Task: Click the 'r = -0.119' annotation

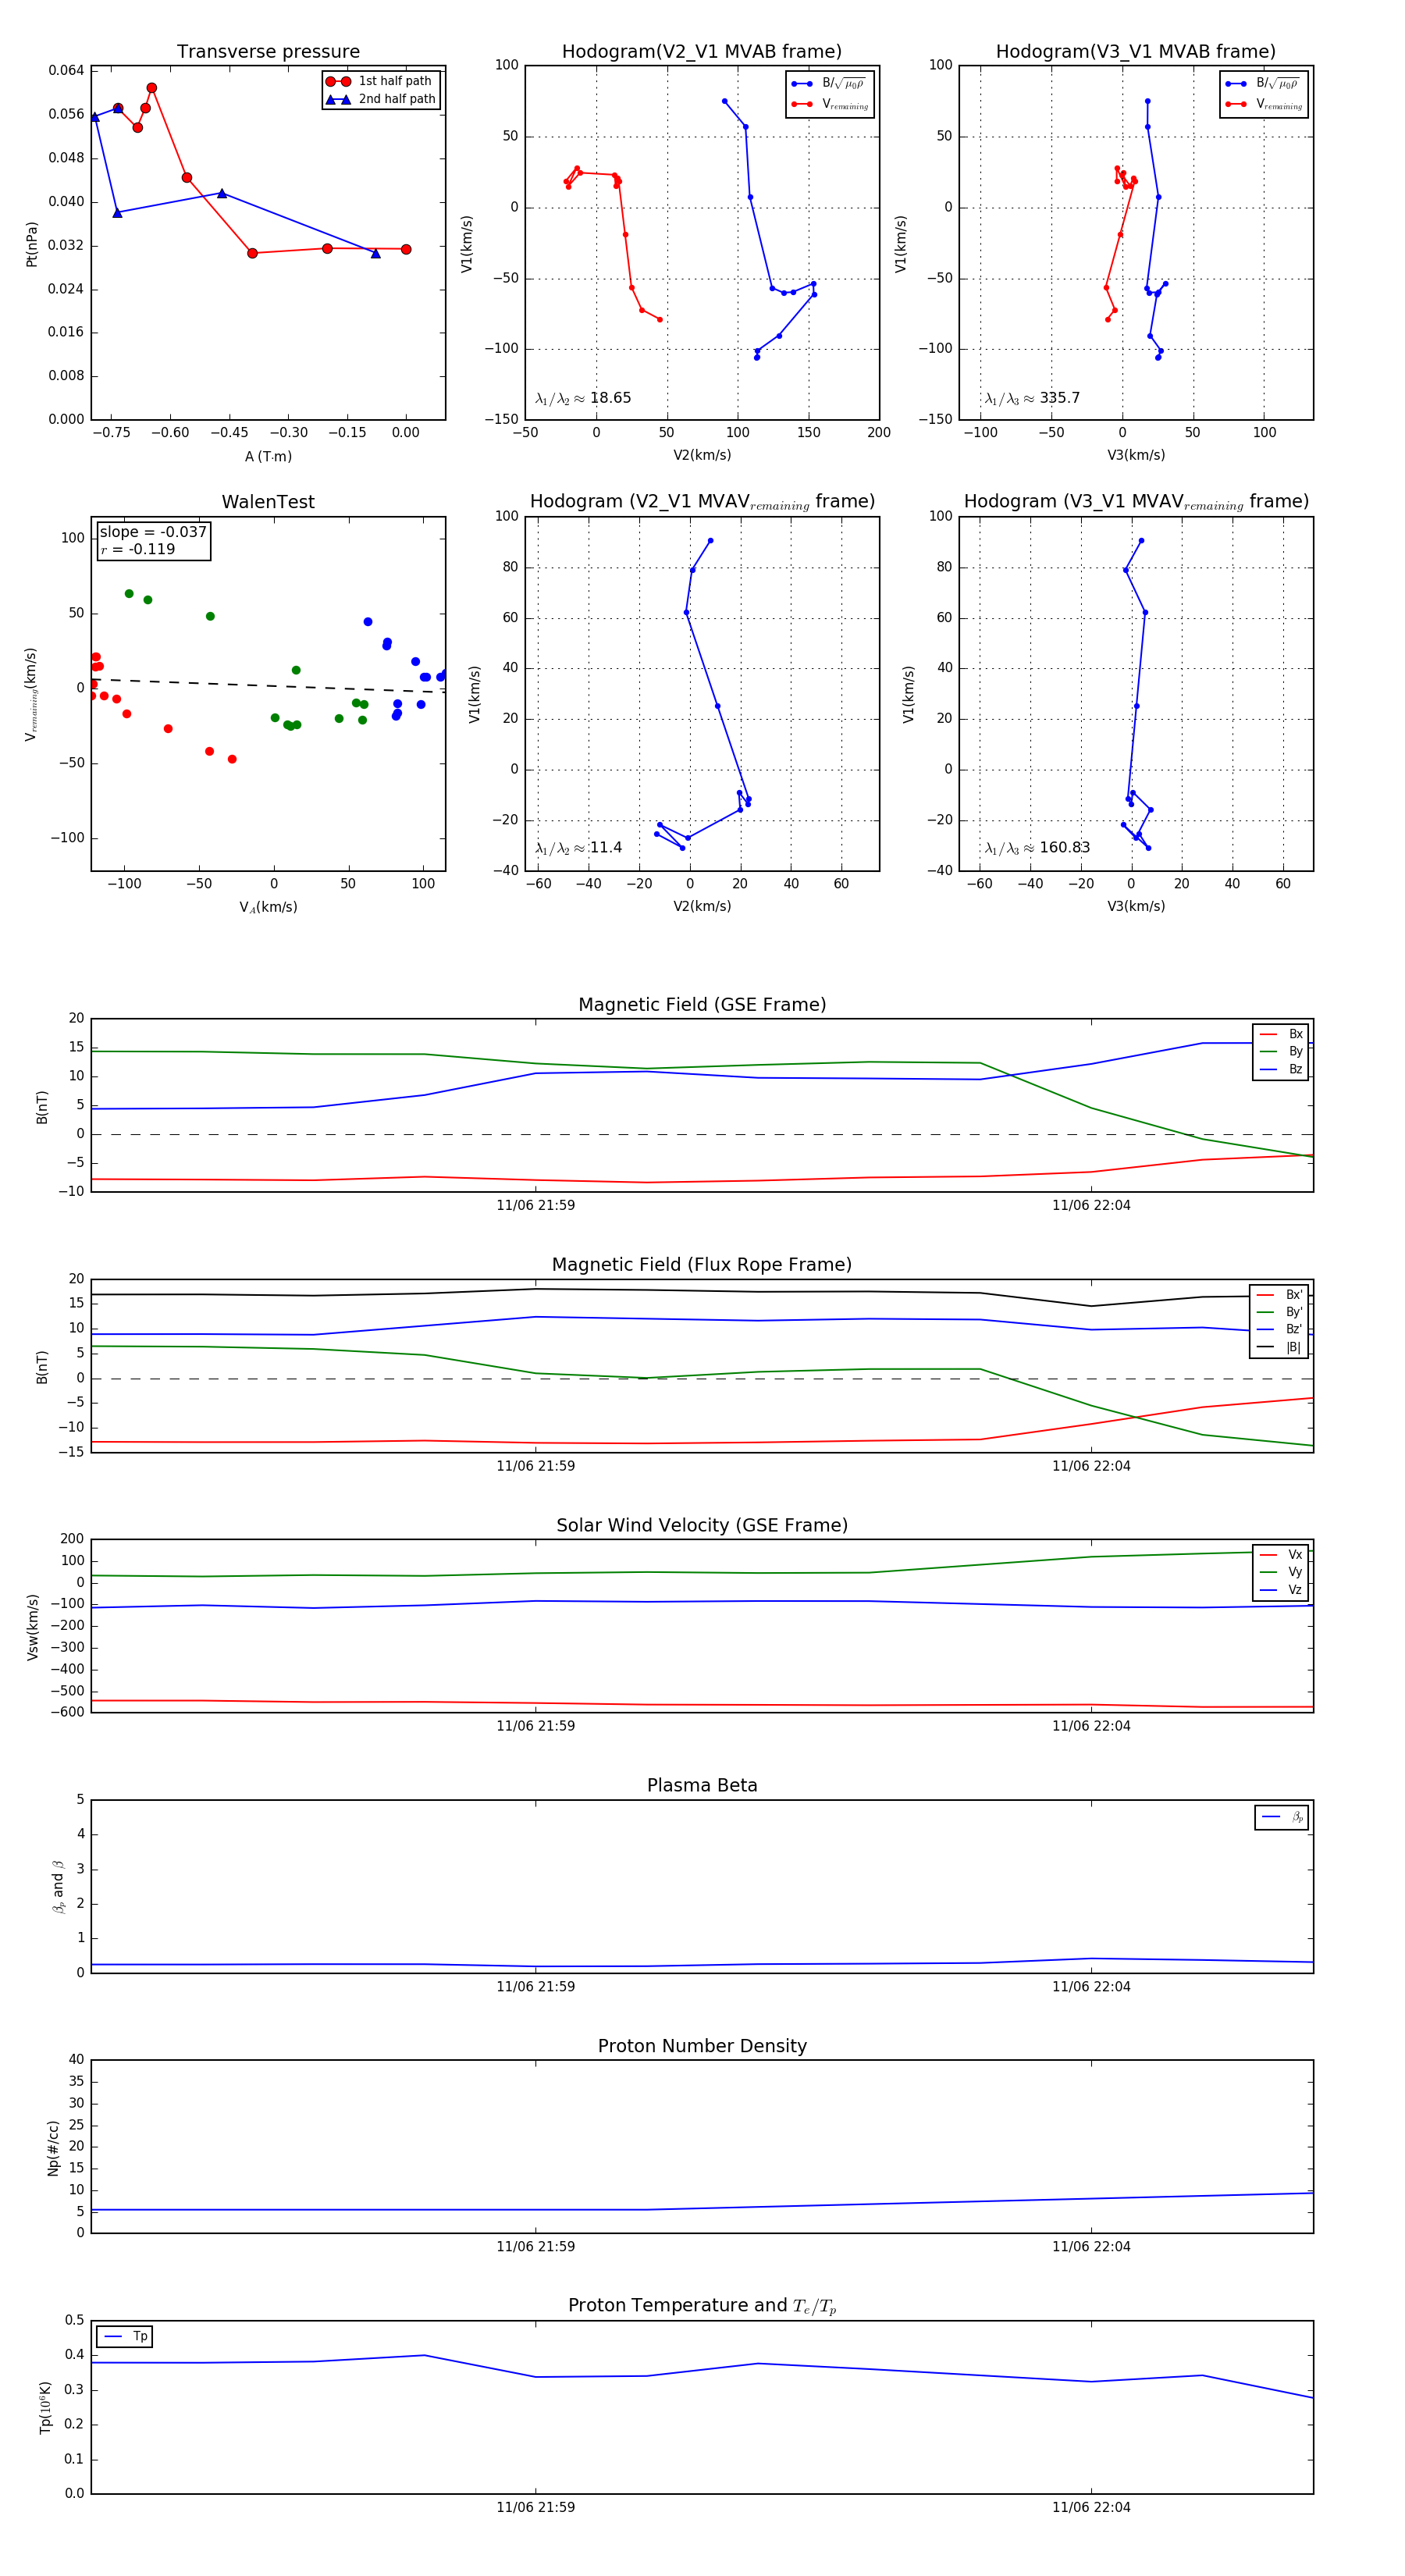Action: click(138, 549)
